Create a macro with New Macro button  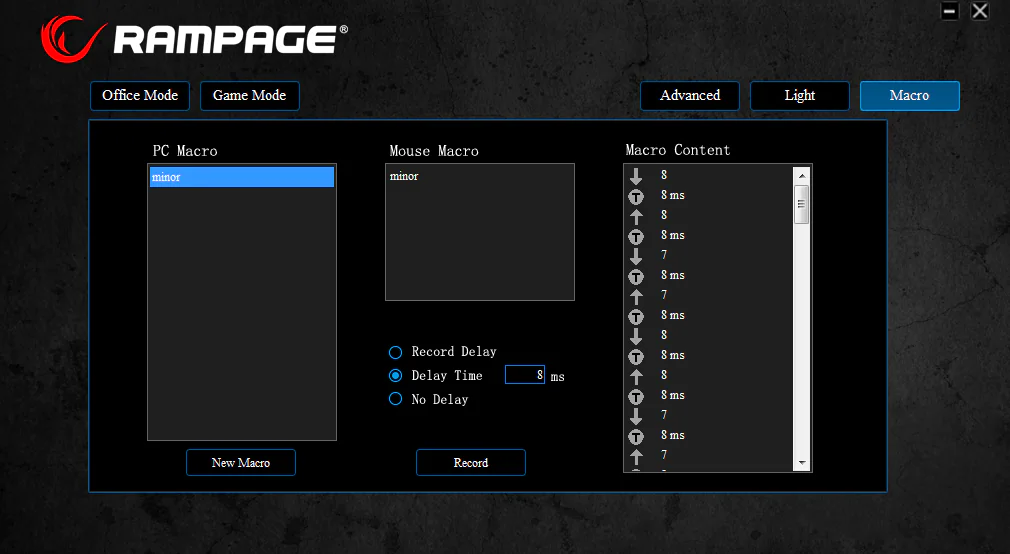coord(241,463)
